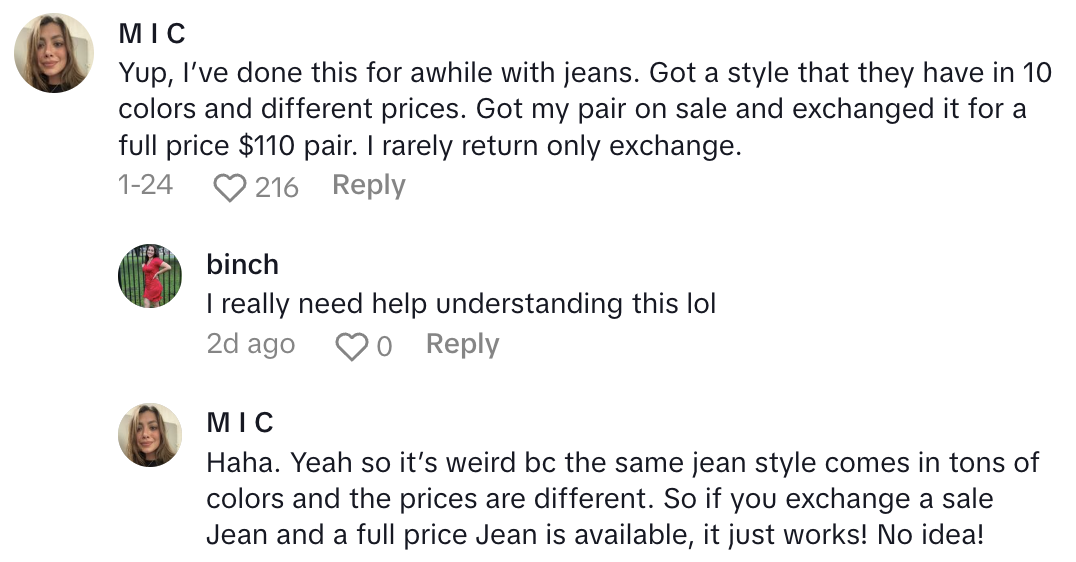Viewport: 1076px width, 562px height.
Task: Click the 1-24 date stamp
Action: (145, 185)
